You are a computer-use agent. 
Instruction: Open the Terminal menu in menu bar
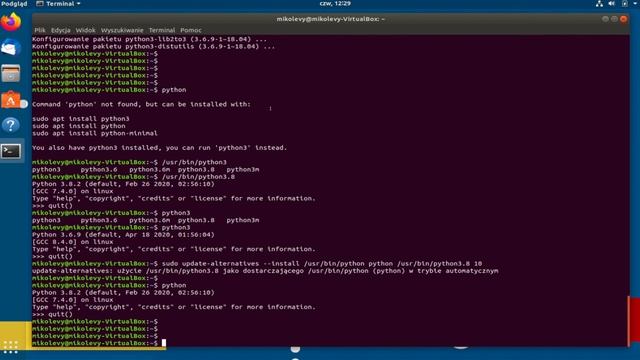click(162, 30)
